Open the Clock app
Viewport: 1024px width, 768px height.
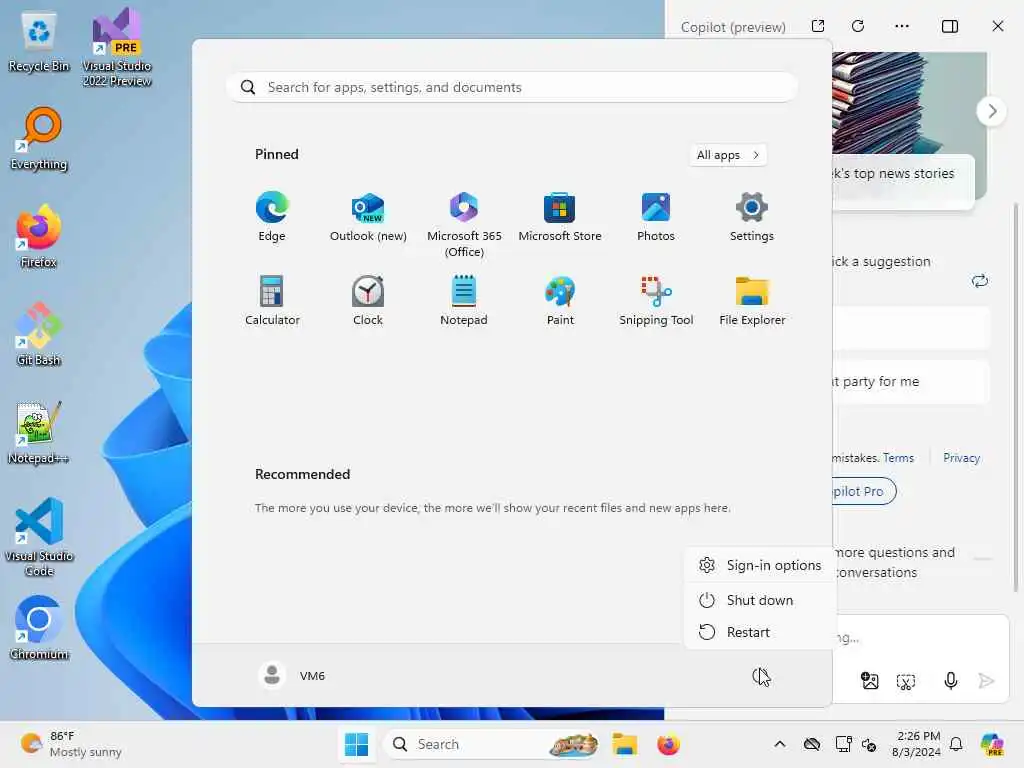pyautogui.click(x=368, y=301)
